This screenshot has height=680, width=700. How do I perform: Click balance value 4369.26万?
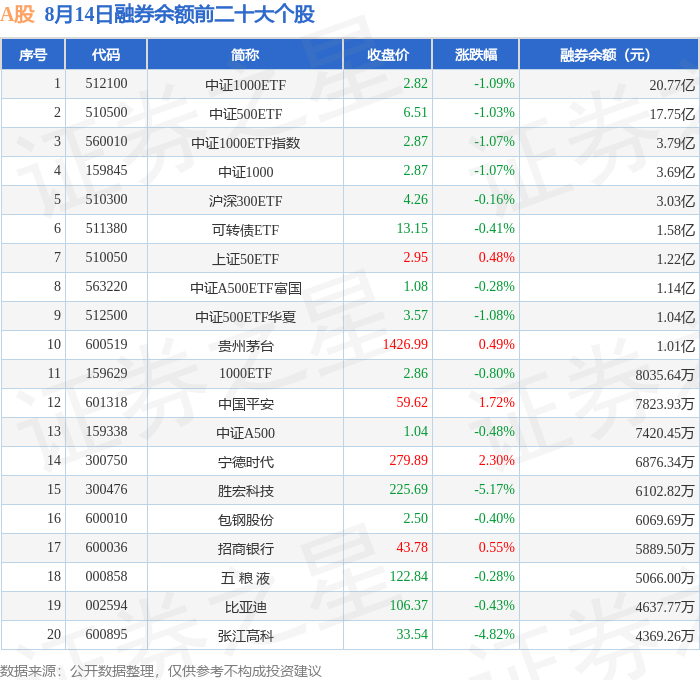click(665, 636)
